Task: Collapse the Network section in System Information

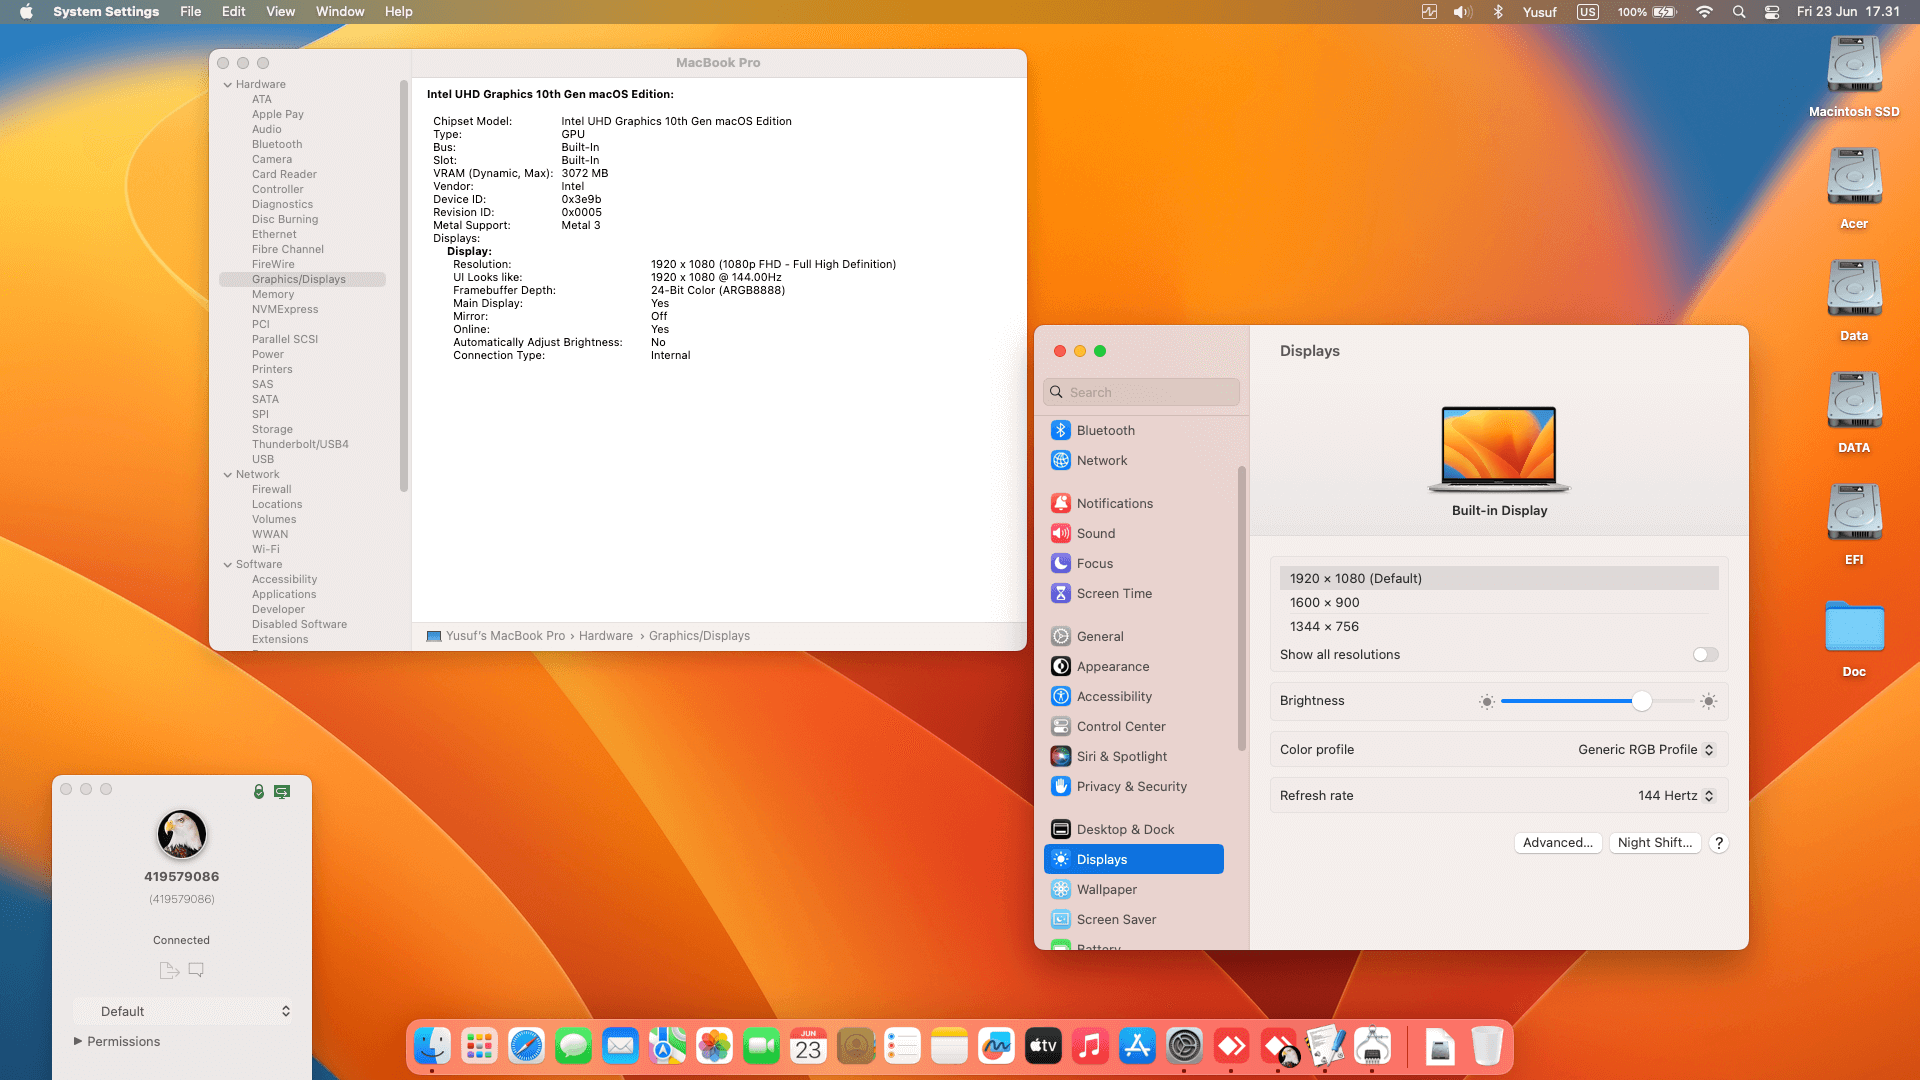Action: (x=228, y=474)
